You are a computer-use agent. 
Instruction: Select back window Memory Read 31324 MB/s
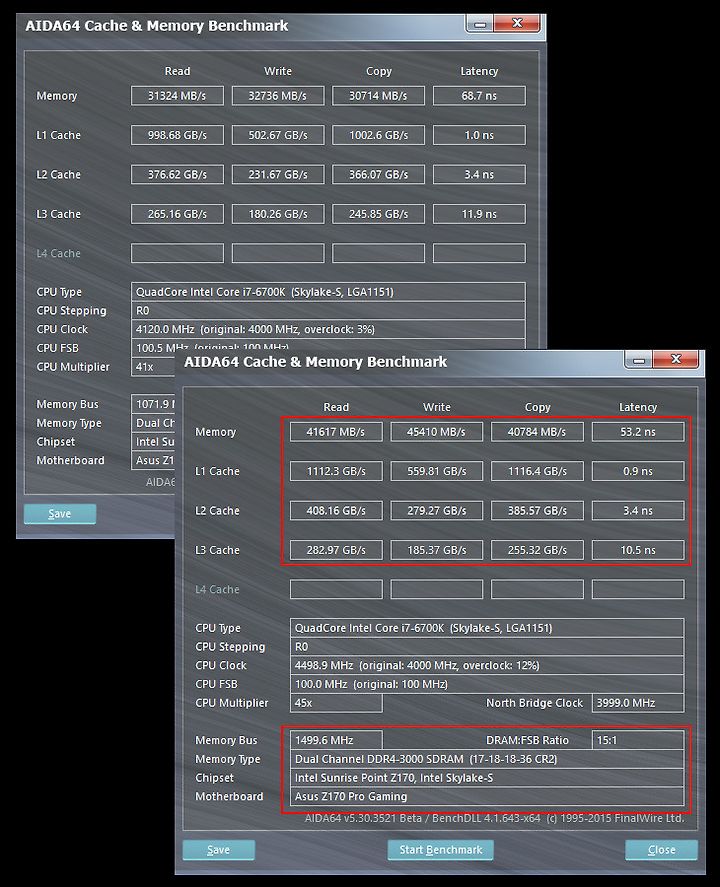click(177, 96)
